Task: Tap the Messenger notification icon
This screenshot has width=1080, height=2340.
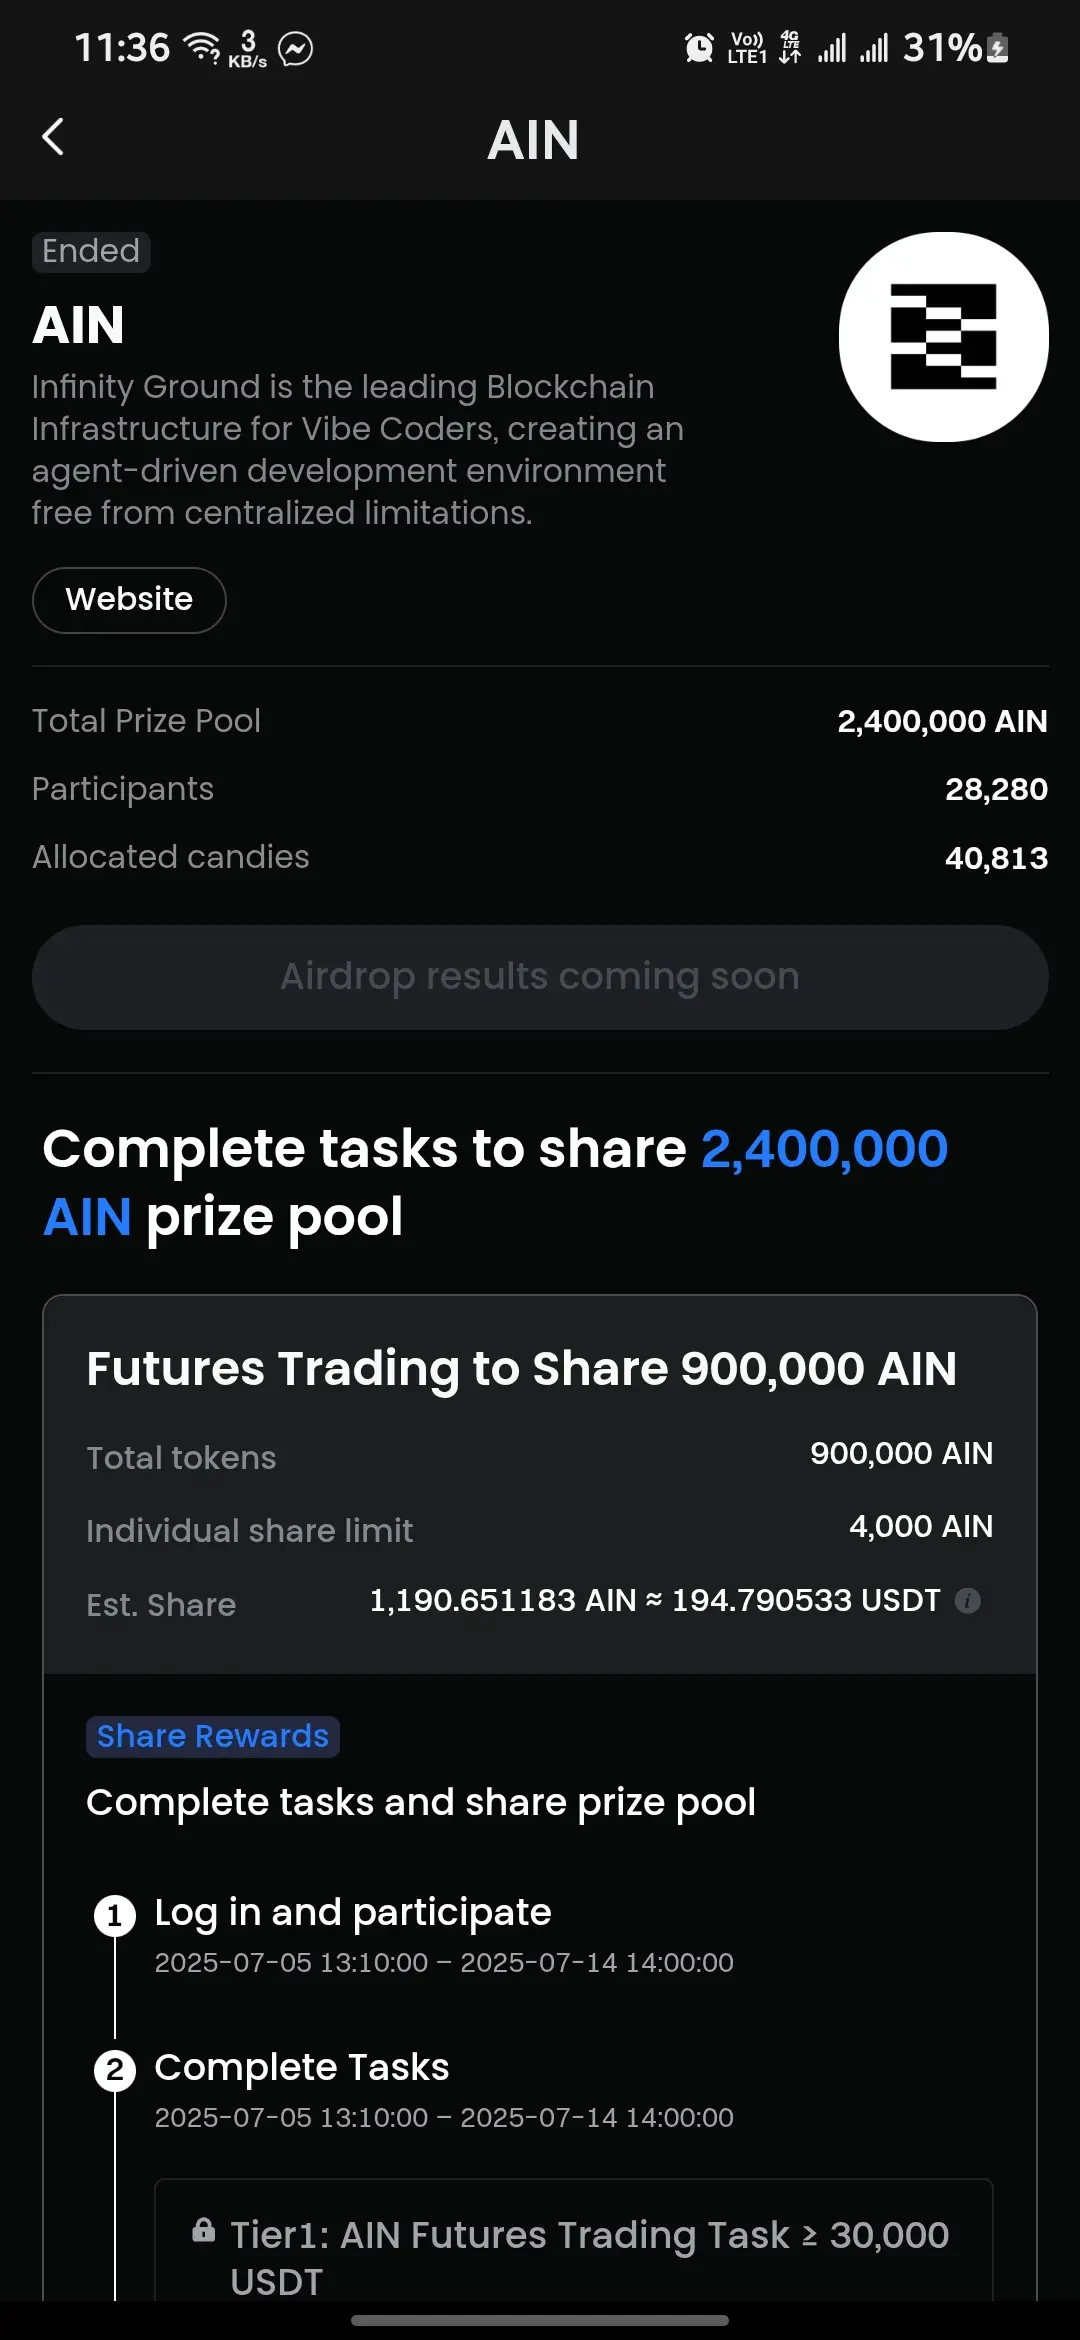Action: [295, 48]
